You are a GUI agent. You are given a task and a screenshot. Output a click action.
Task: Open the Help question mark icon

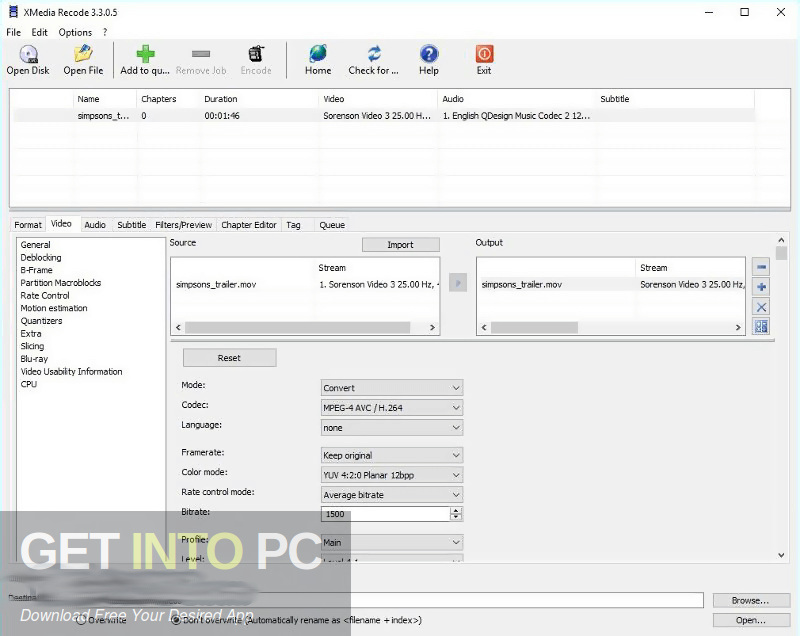(x=429, y=54)
